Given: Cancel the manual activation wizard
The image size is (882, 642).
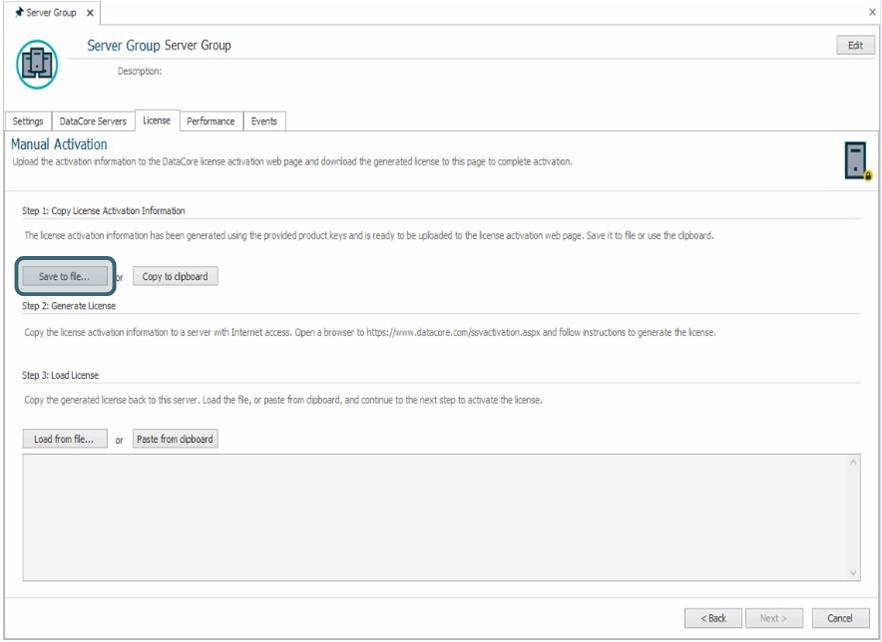Looking at the screenshot, I should (x=840, y=618).
